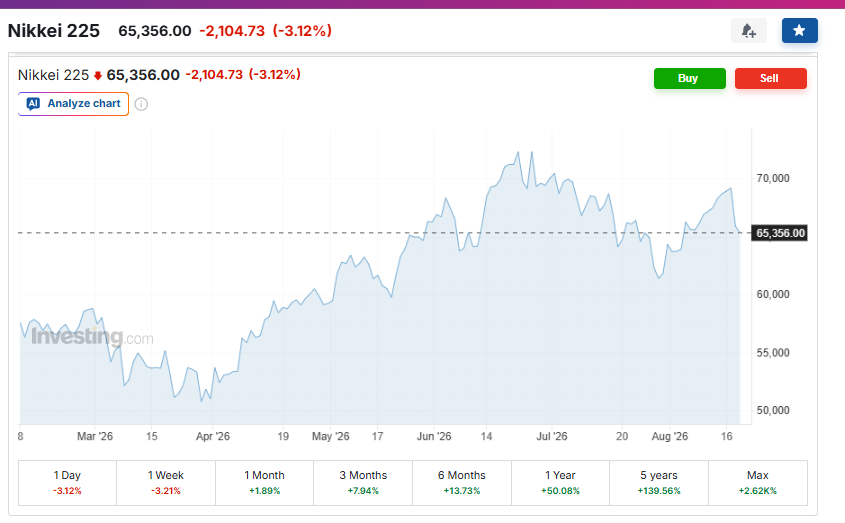The height and width of the screenshot is (523, 845).
Task: Click the Jun '26 x-axis label
Action: tap(434, 436)
